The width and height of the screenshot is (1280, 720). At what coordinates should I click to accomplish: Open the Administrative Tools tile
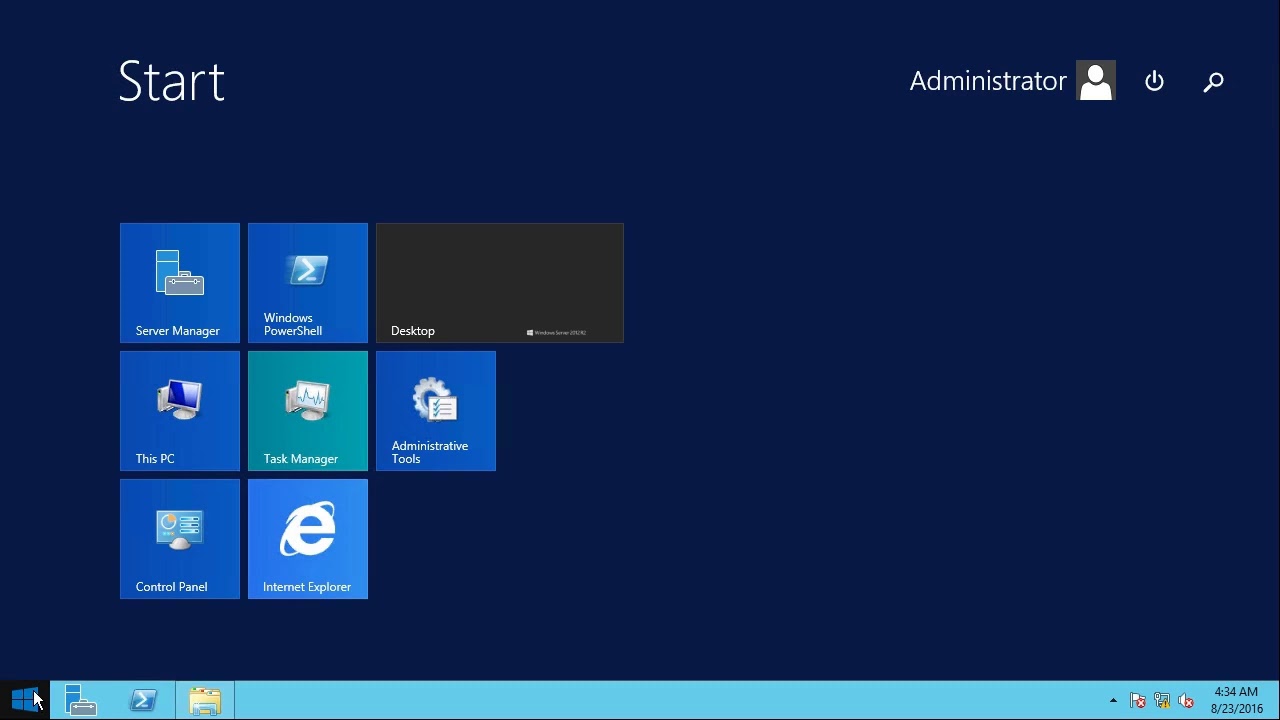436,411
